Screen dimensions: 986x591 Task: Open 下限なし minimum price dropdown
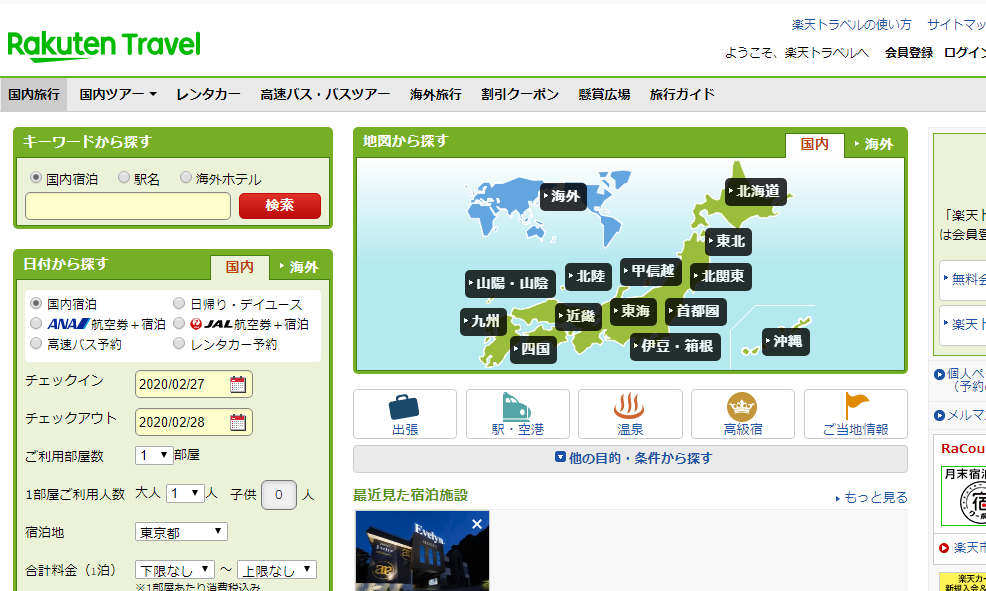(175, 570)
